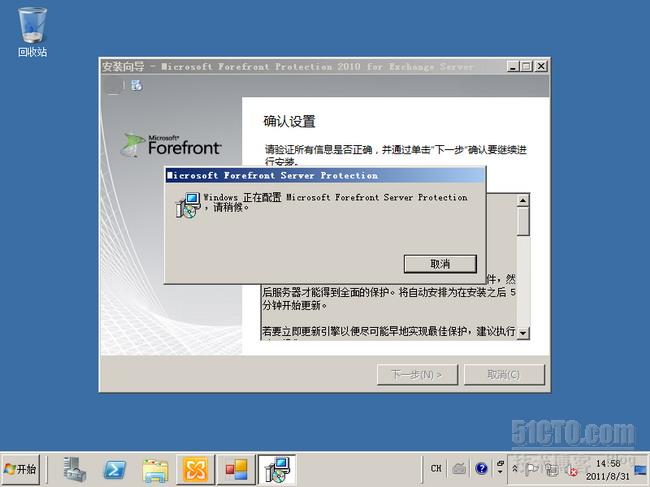
Task: Click the installer icon in the configuring dialog
Action: pos(187,205)
